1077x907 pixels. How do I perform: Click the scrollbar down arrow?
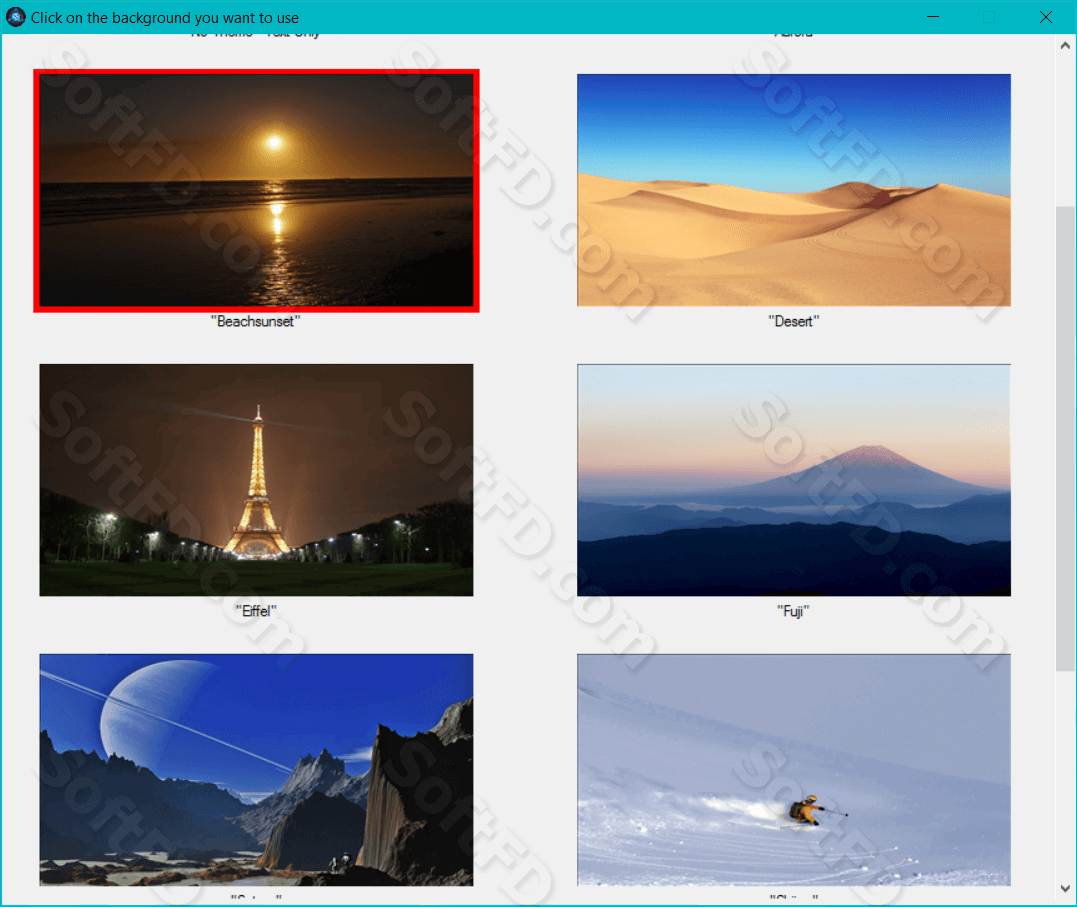(1065, 888)
